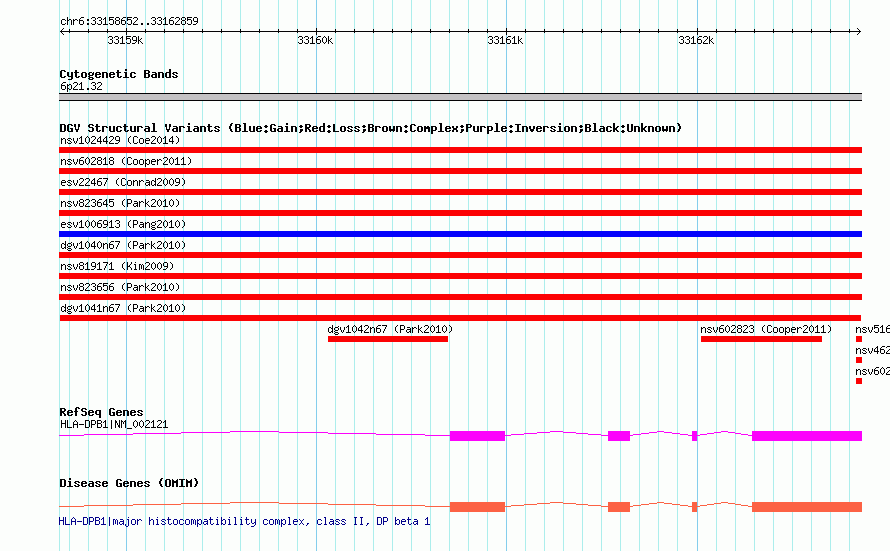The height and width of the screenshot is (551, 890).
Task: Click the 33160k ruler label
Action: (x=315, y=40)
